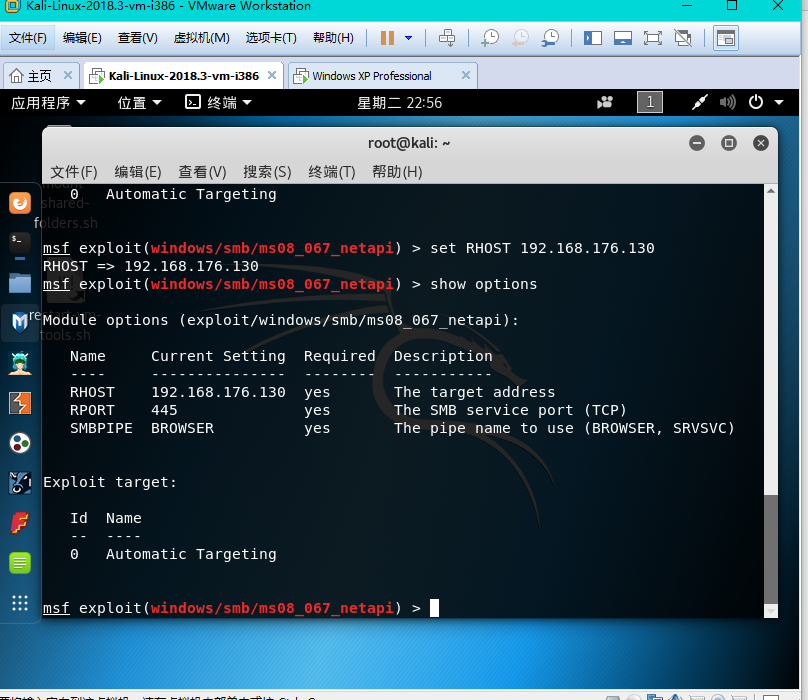Click the terminal scrollbar thumb
This screenshot has width=808, height=700.
770,548
